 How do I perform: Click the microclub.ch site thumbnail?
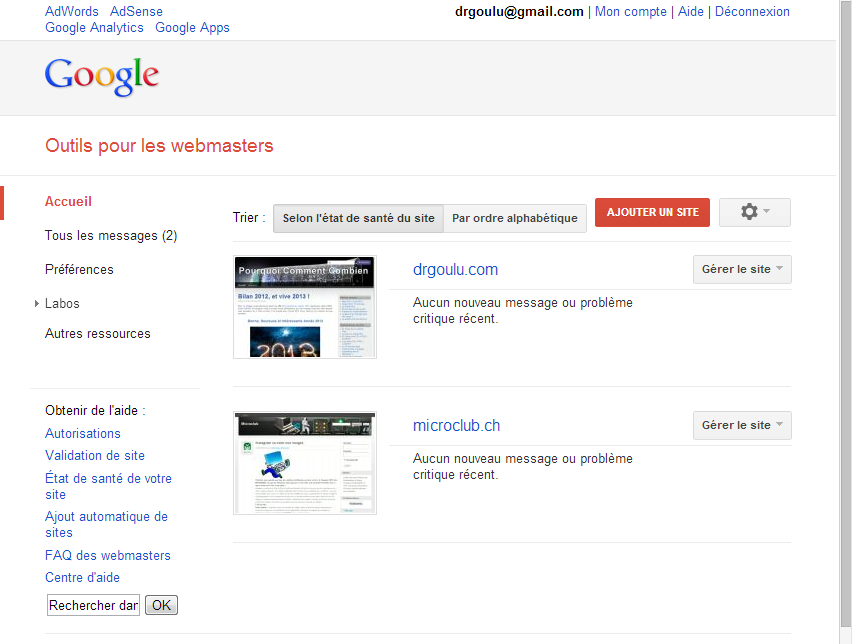[305, 463]
